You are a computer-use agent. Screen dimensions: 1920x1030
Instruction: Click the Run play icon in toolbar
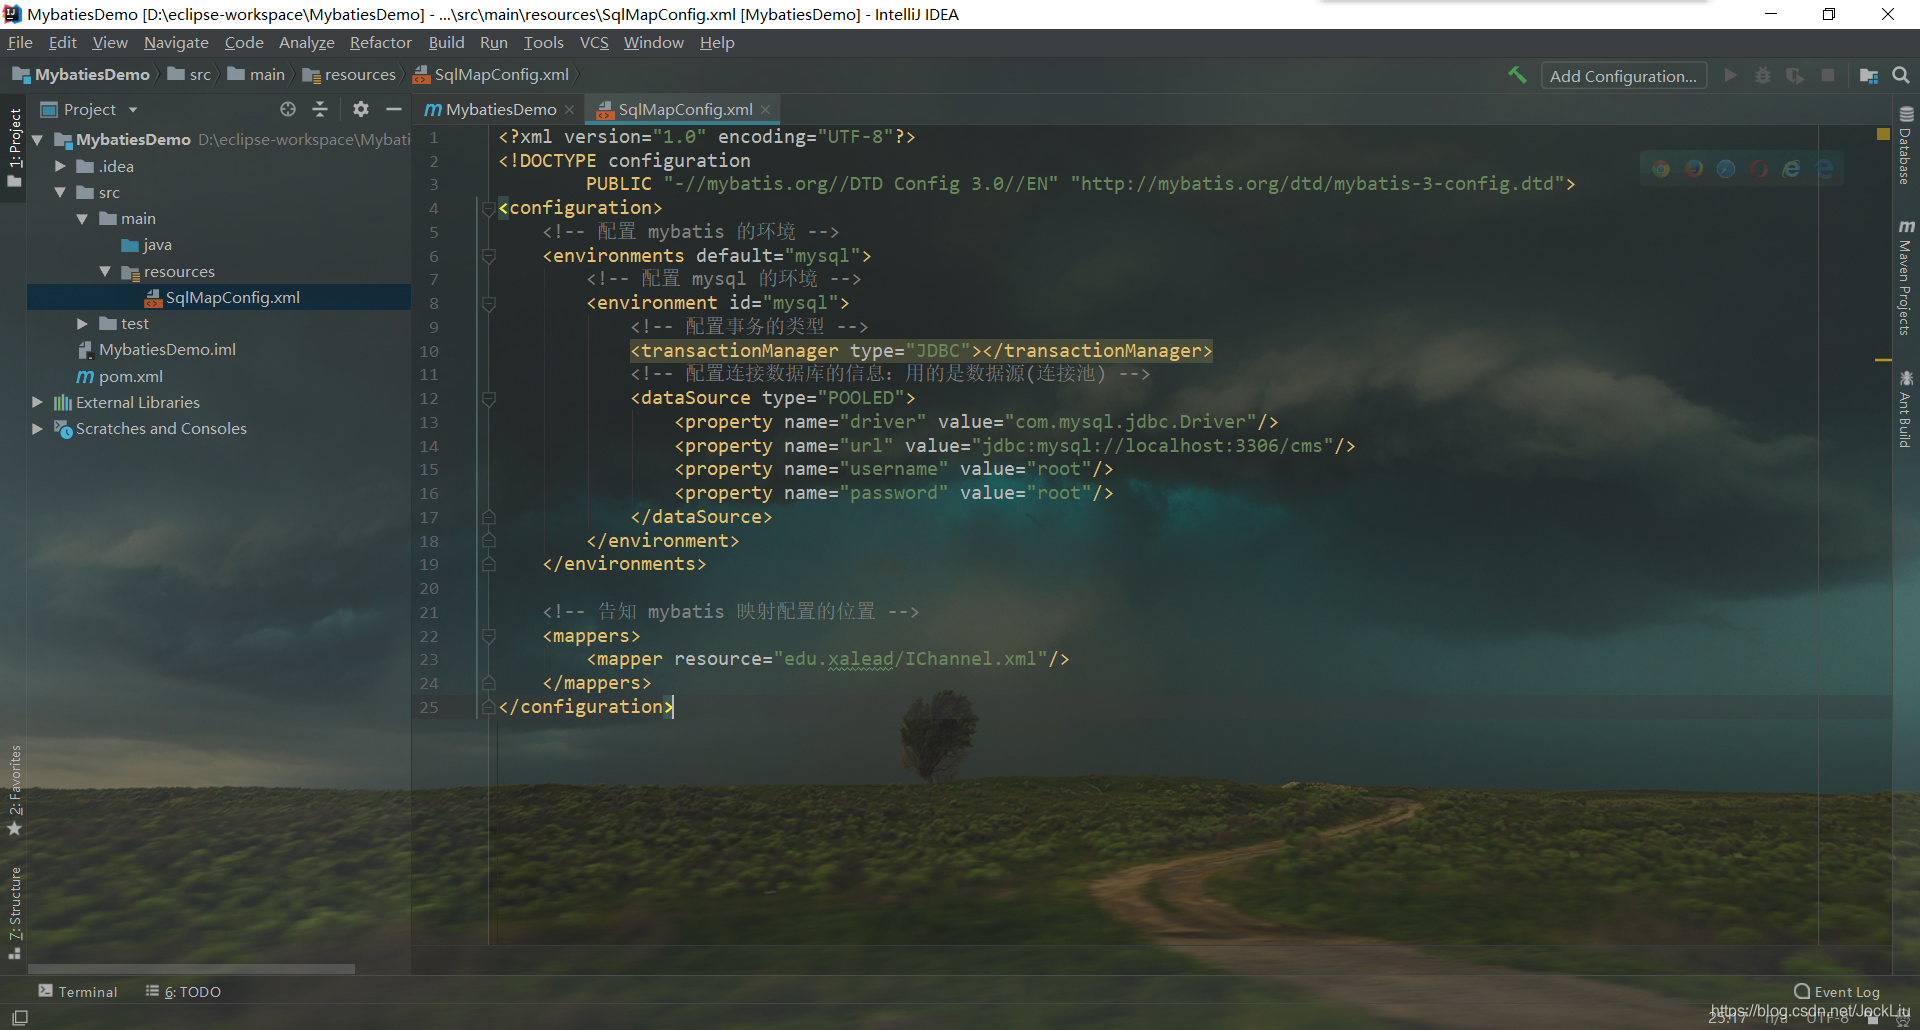1731,76
